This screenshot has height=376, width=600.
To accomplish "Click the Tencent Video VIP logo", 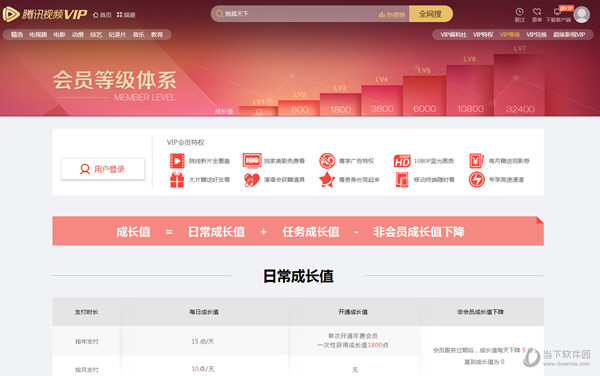I will click(45, 14).
